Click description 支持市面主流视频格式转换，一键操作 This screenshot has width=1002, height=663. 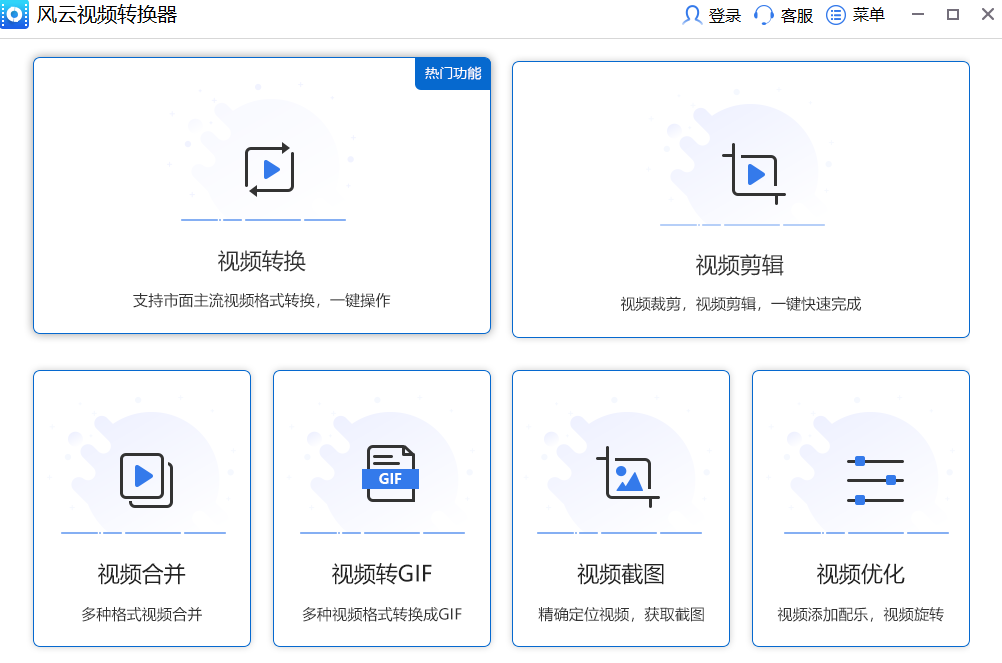tap(261, 300)
